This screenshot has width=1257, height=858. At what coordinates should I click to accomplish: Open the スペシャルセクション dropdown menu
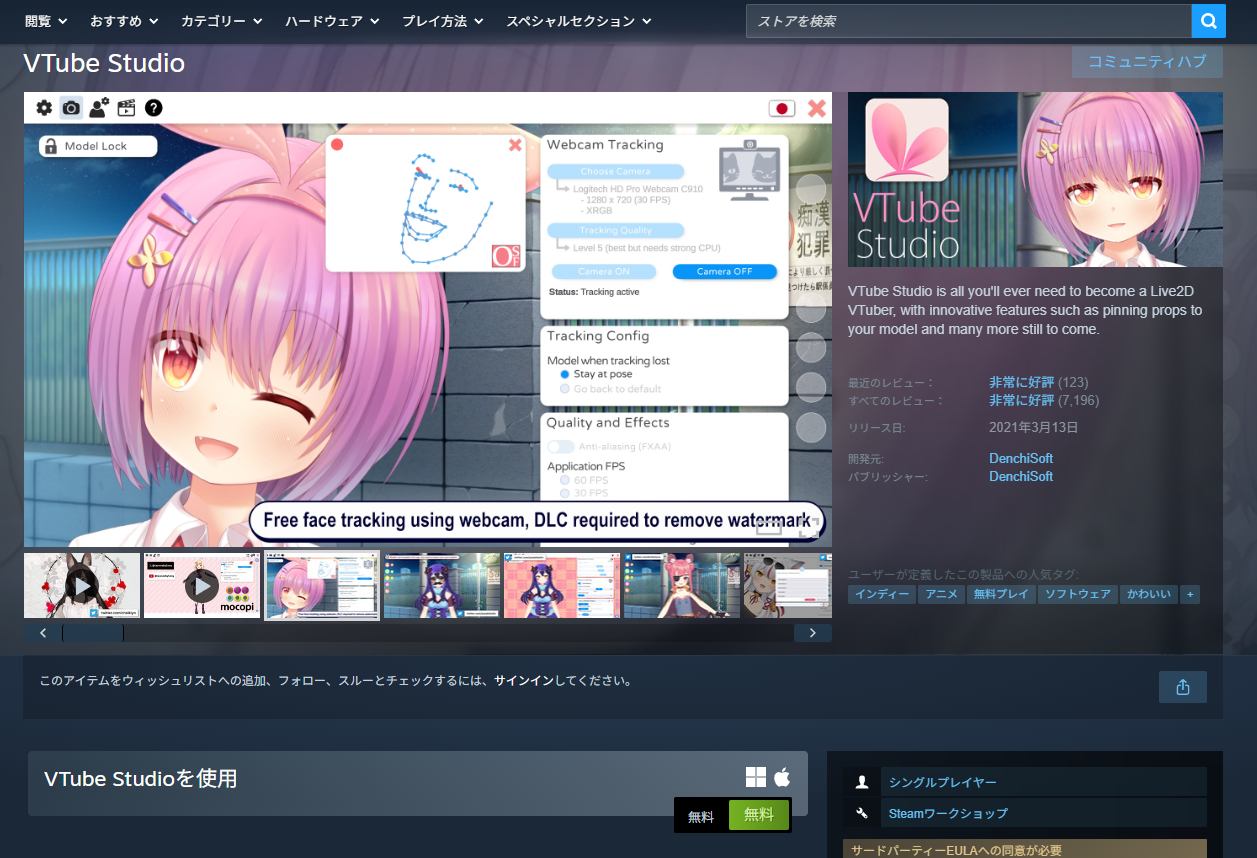point(579,21)
